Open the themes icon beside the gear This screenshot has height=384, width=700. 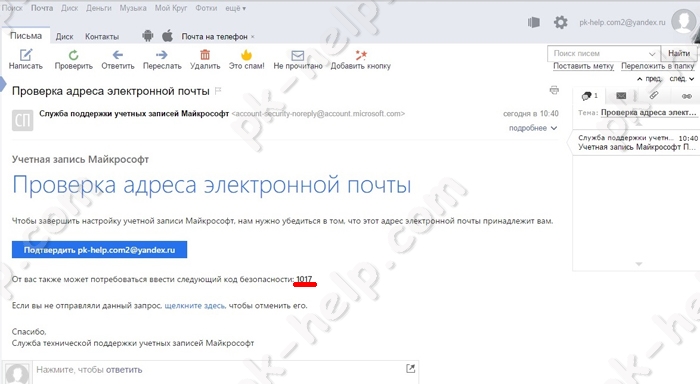(x=534, y=22)
